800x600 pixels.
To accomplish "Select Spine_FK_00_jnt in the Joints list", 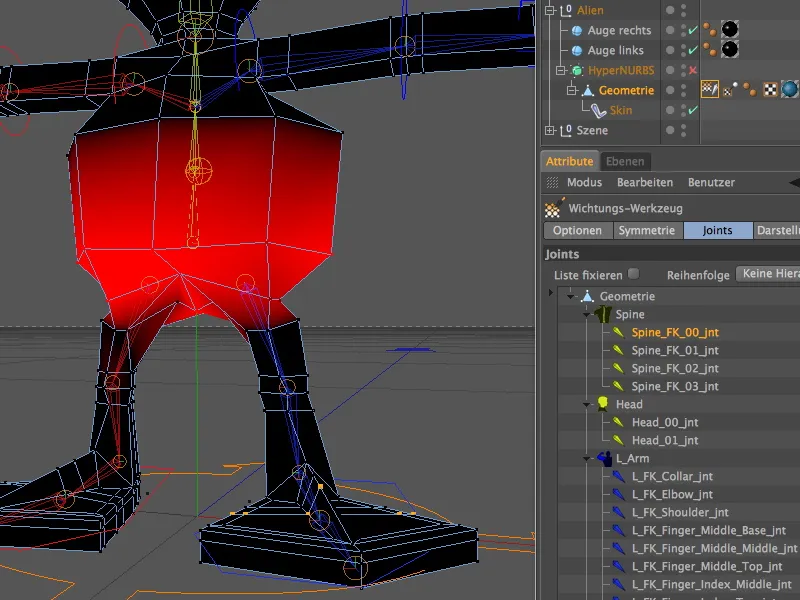I will [675, 332].
